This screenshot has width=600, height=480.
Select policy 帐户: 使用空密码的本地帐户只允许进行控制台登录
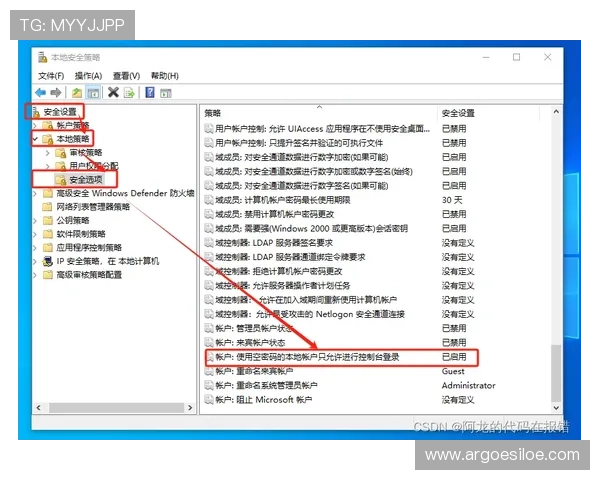[307, 357]
